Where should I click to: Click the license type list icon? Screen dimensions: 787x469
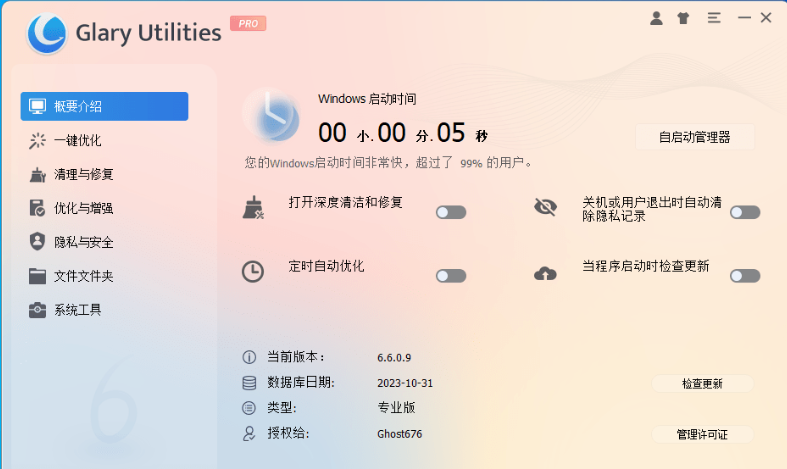[x=249, y=408]
